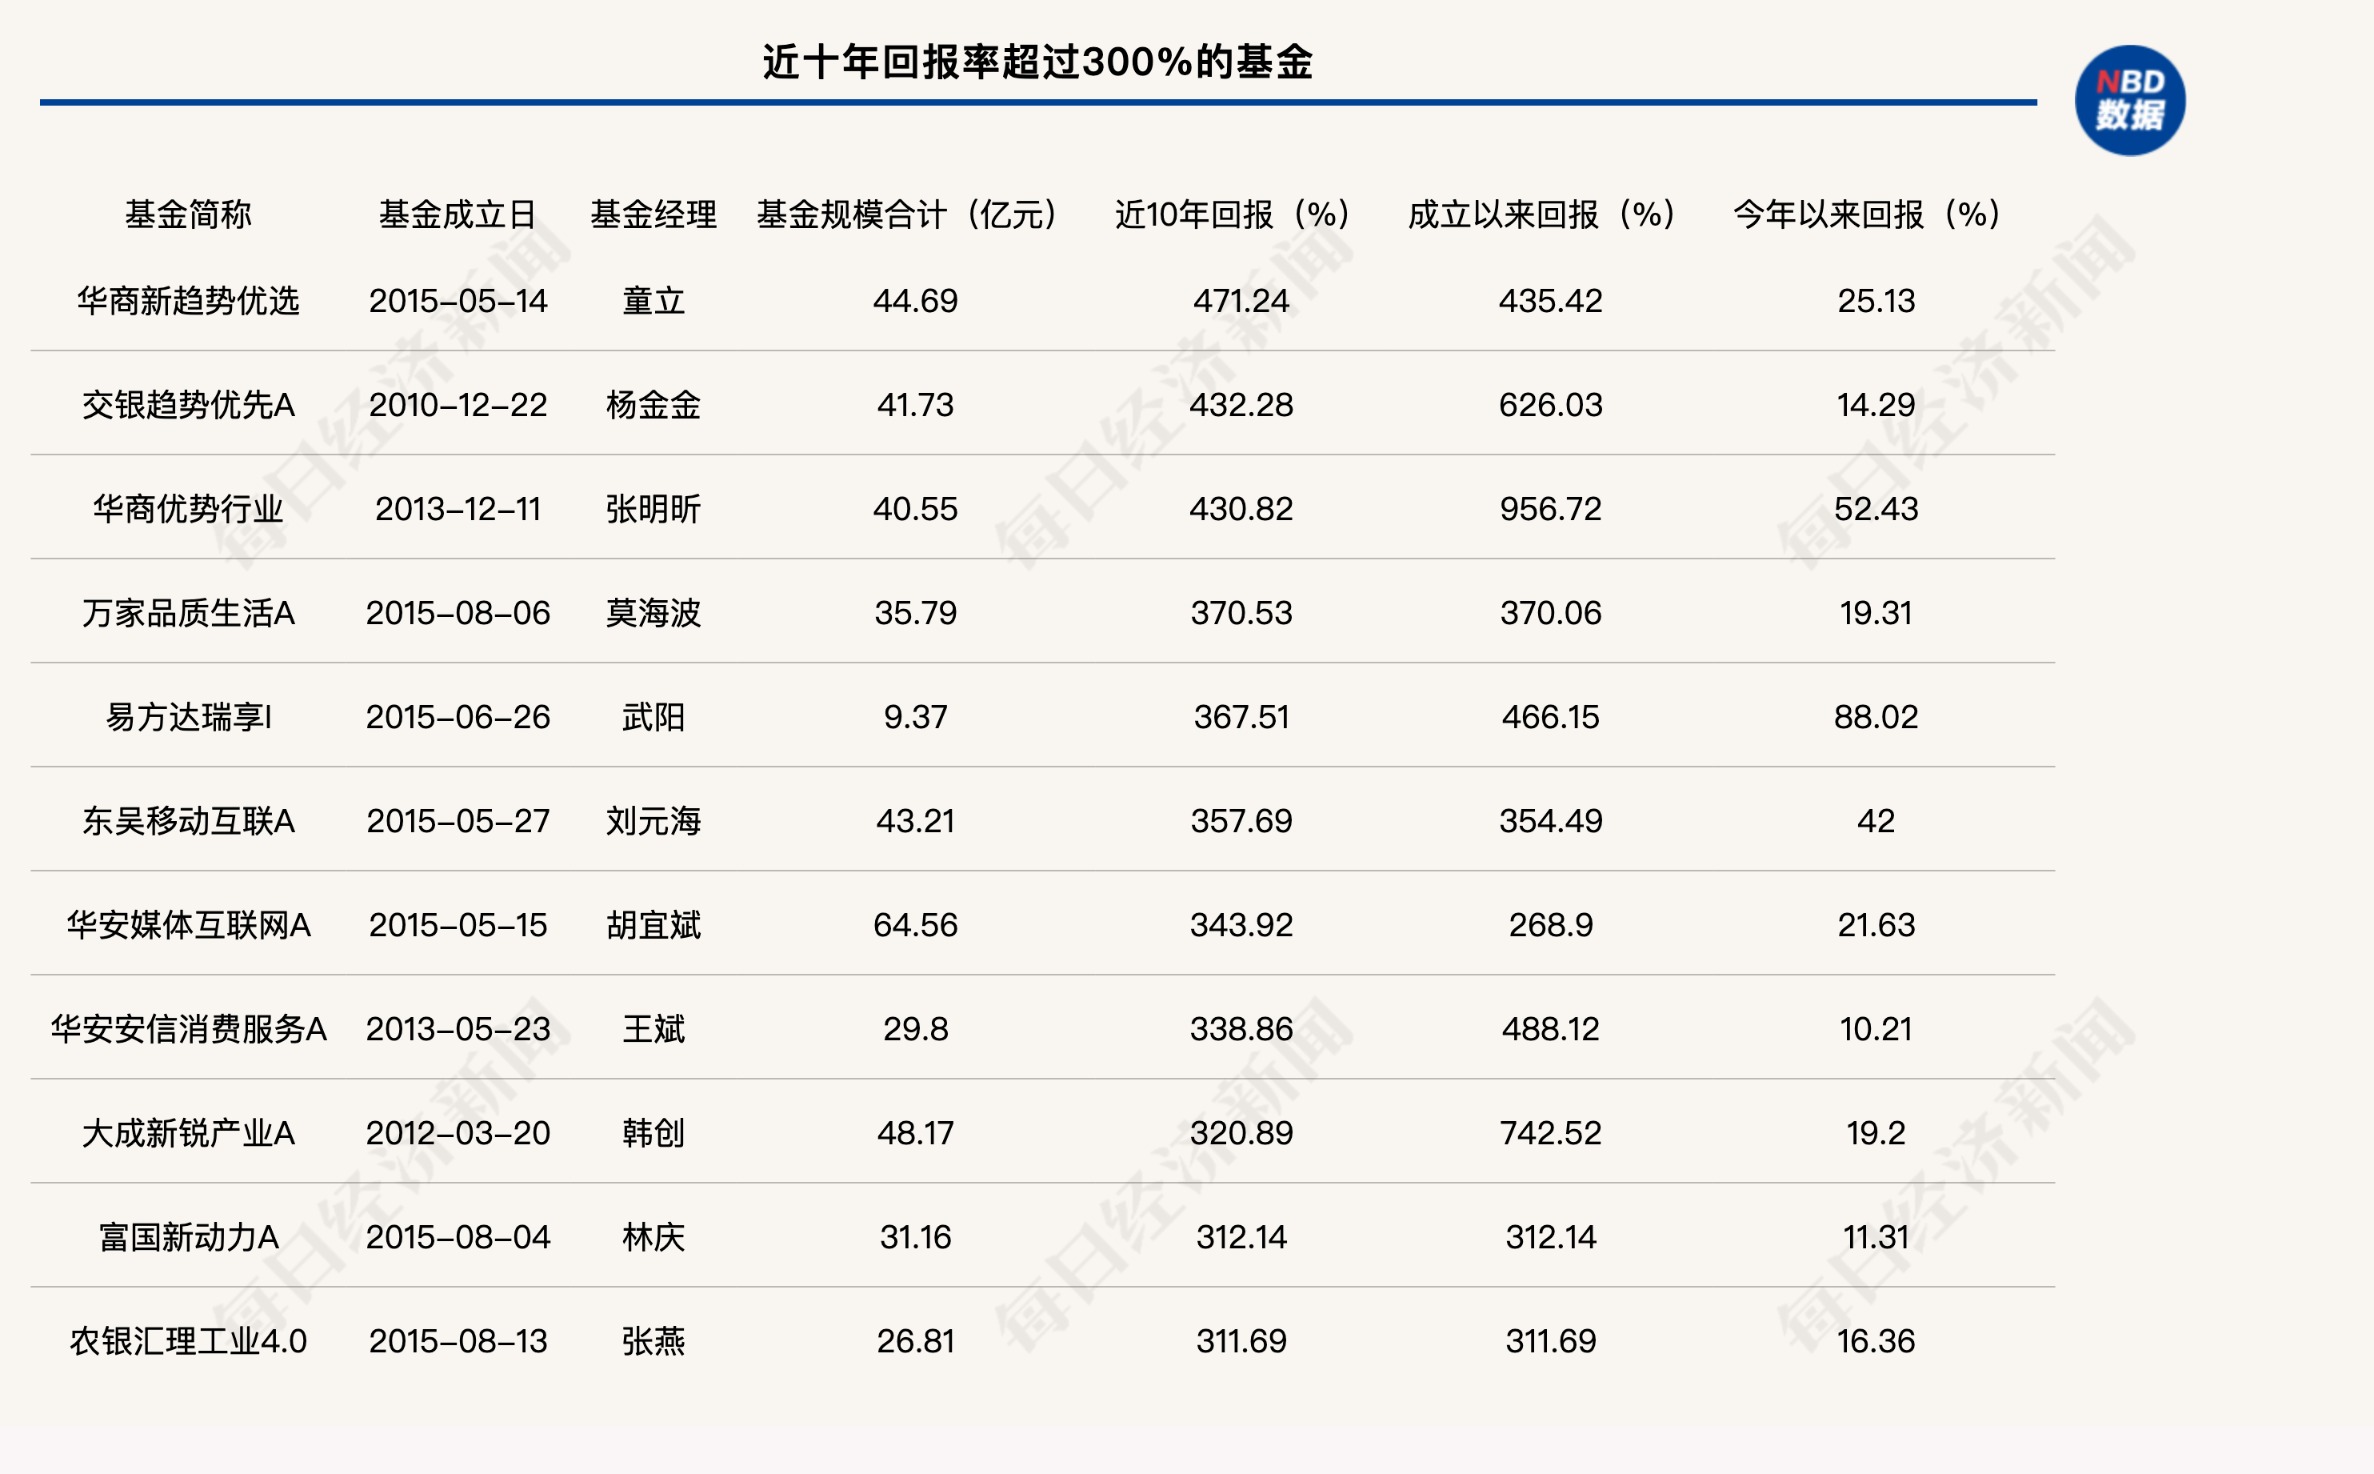
Task: Select the fund name 万家品质生活A
Action: [x=188, y=613]
